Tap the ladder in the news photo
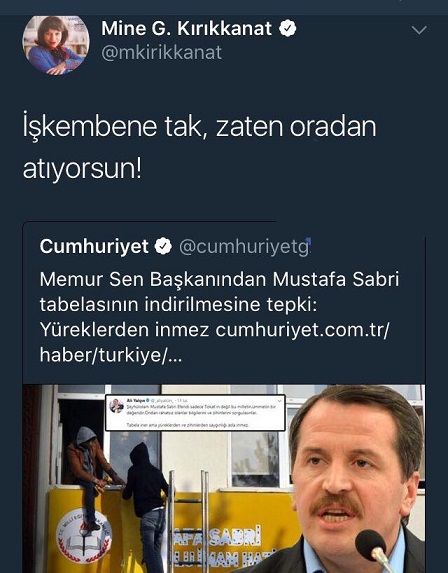 [189, 521]
